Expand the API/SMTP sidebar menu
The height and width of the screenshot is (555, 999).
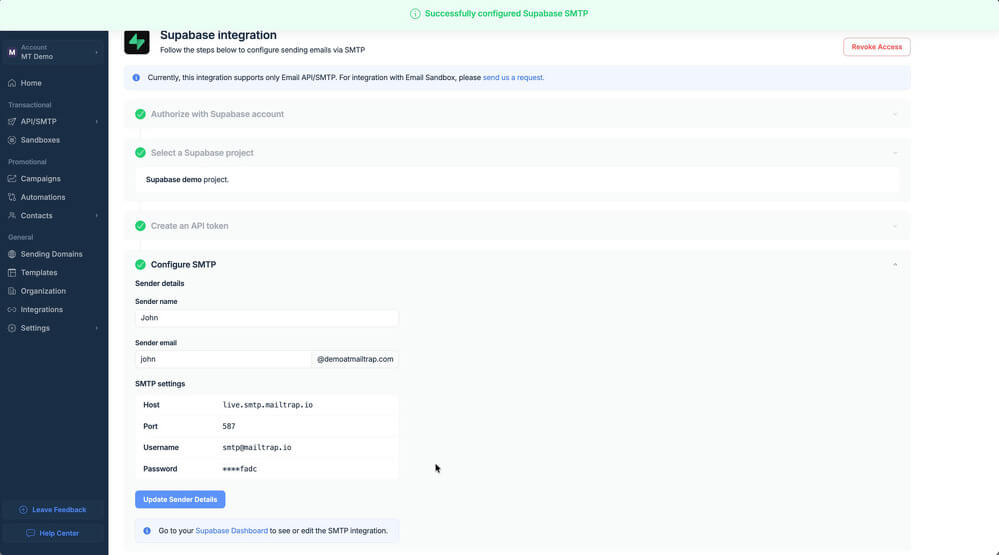click(x=54, y=122)
